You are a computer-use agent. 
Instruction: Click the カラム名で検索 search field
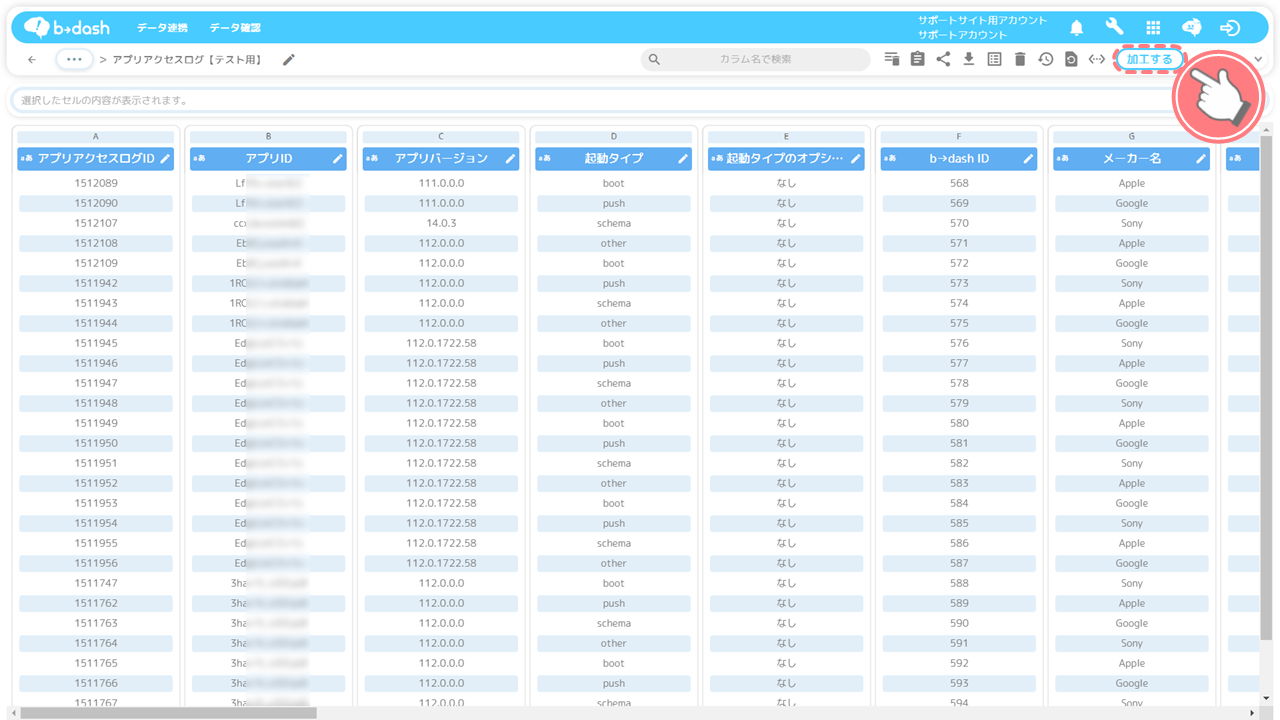click(x=755, y=60)
